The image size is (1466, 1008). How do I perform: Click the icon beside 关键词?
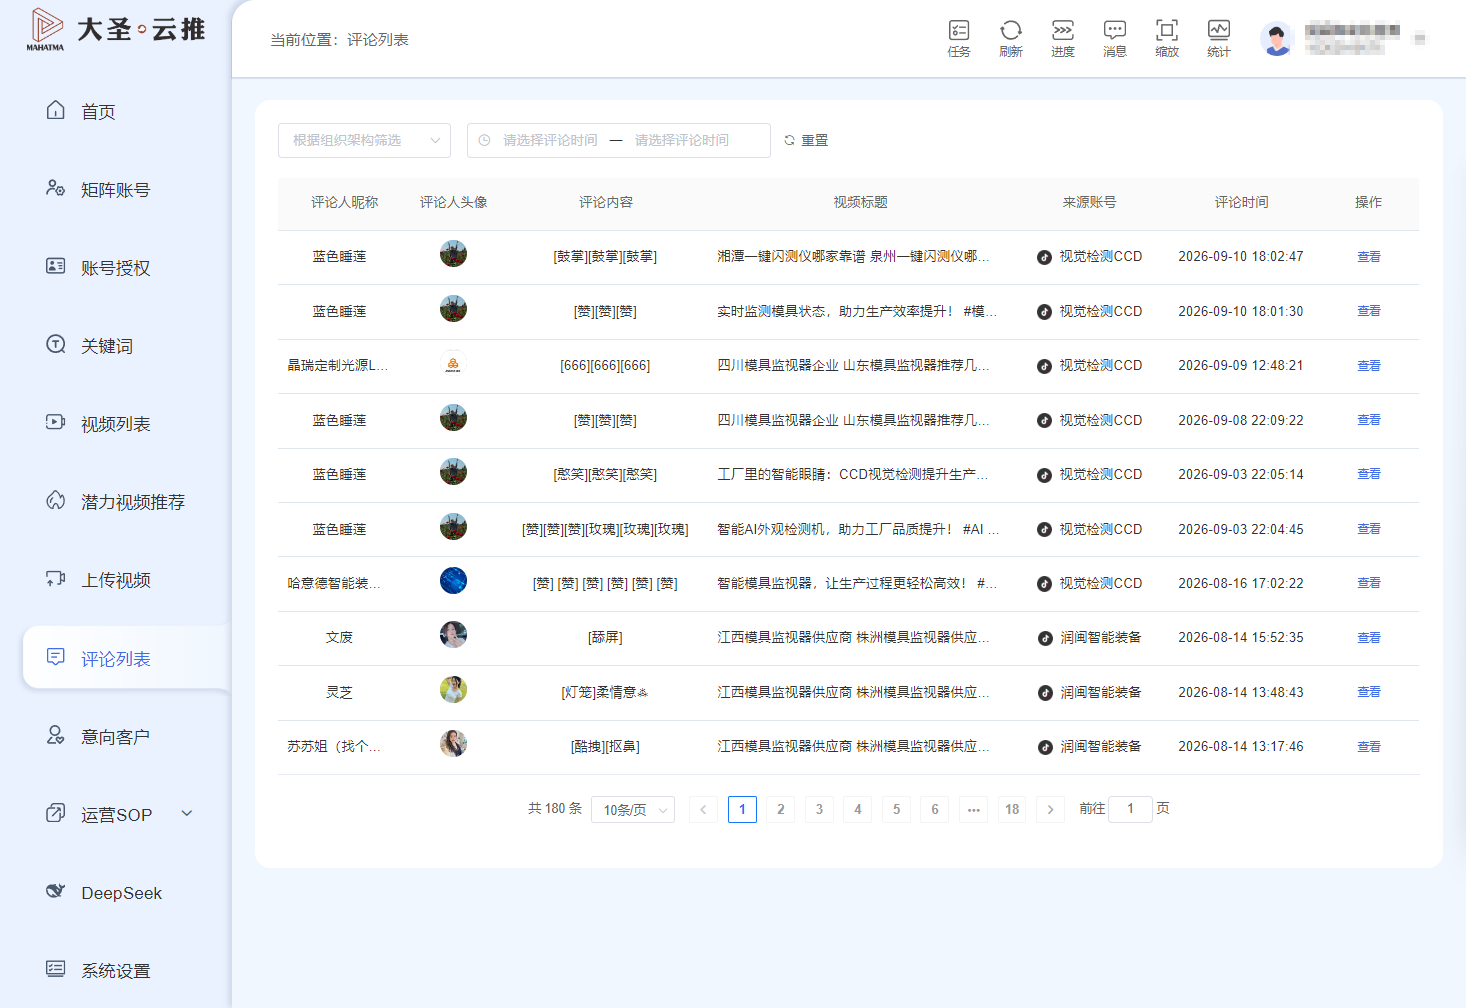(56, 344)
